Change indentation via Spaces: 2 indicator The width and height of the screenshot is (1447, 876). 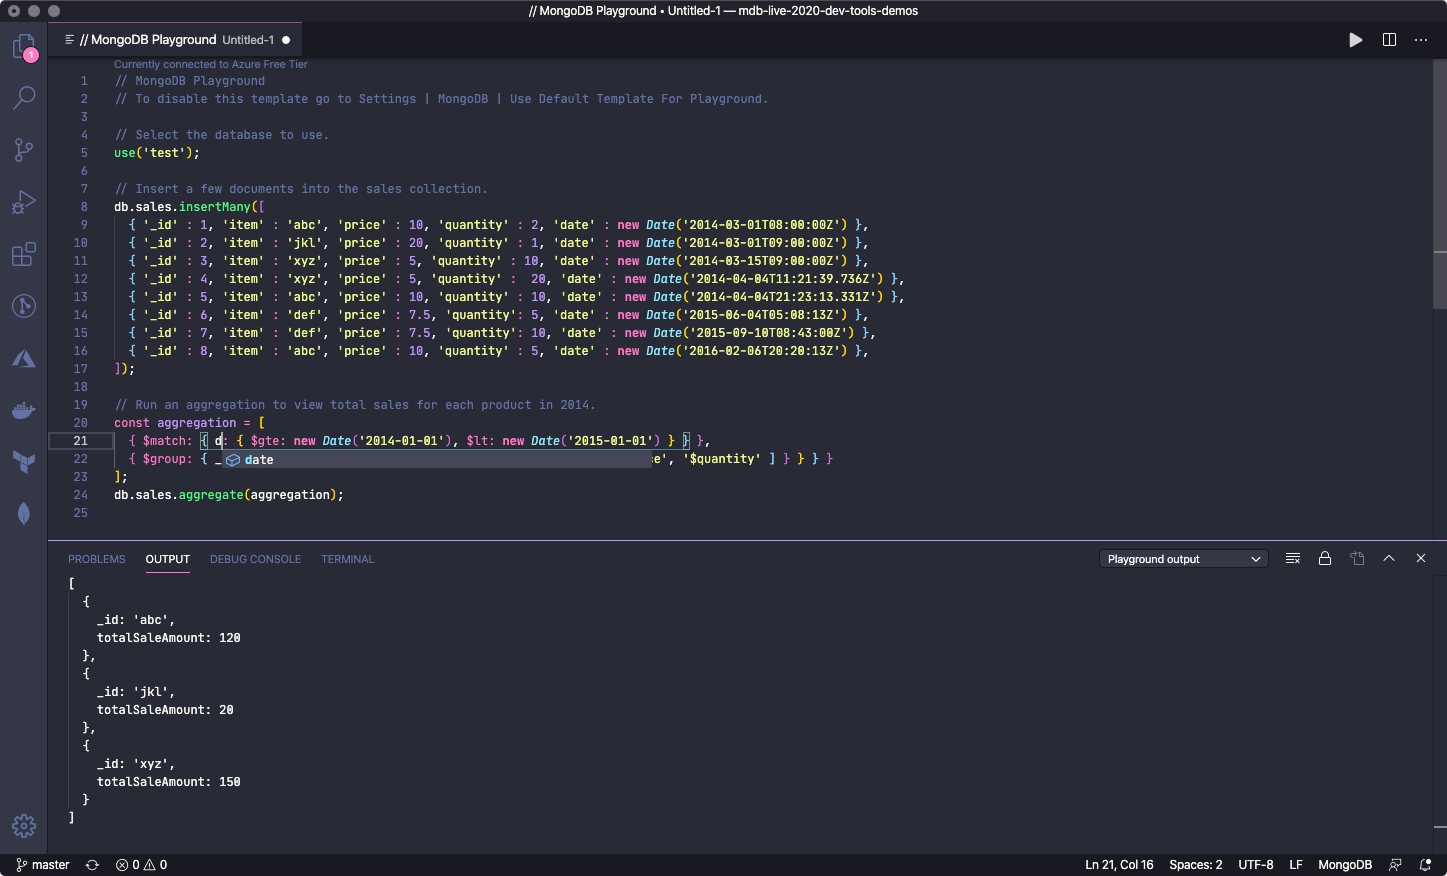tap(1195, 864)
